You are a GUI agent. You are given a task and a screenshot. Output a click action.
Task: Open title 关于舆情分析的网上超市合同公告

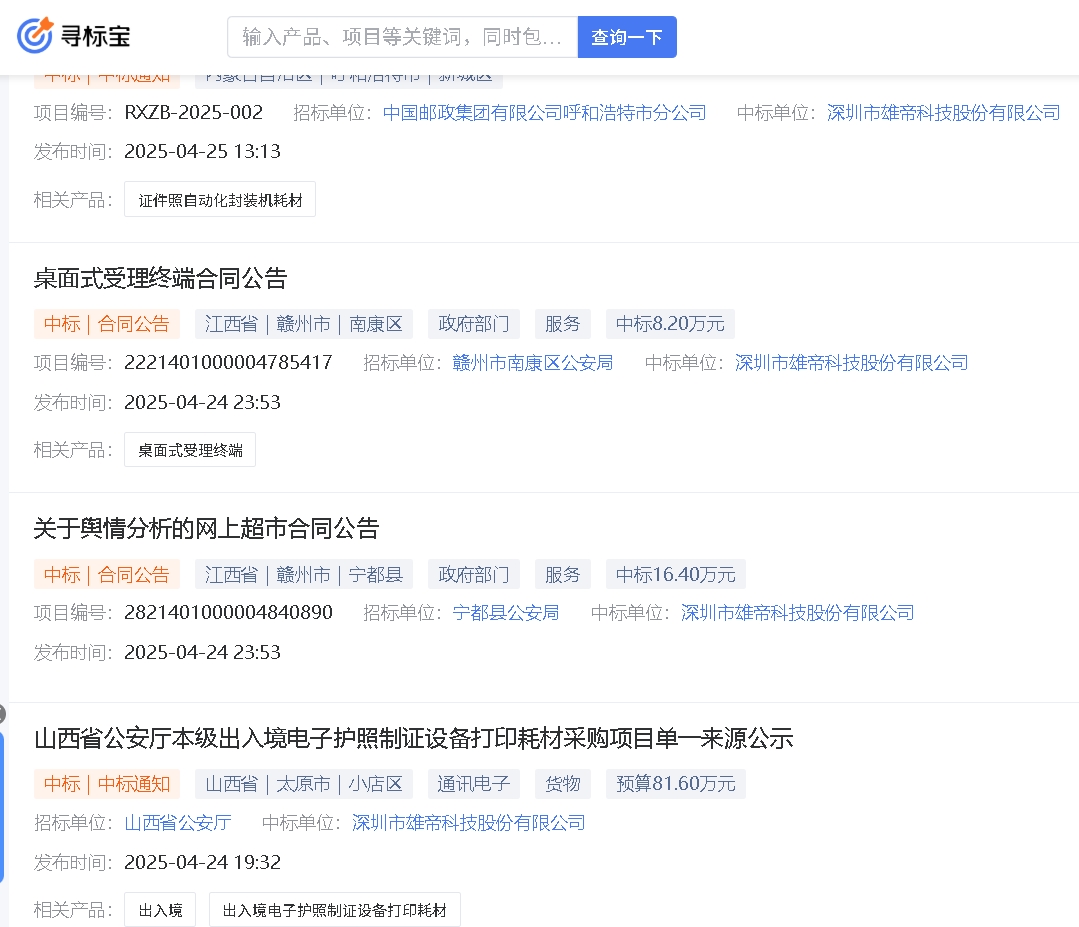206,529
